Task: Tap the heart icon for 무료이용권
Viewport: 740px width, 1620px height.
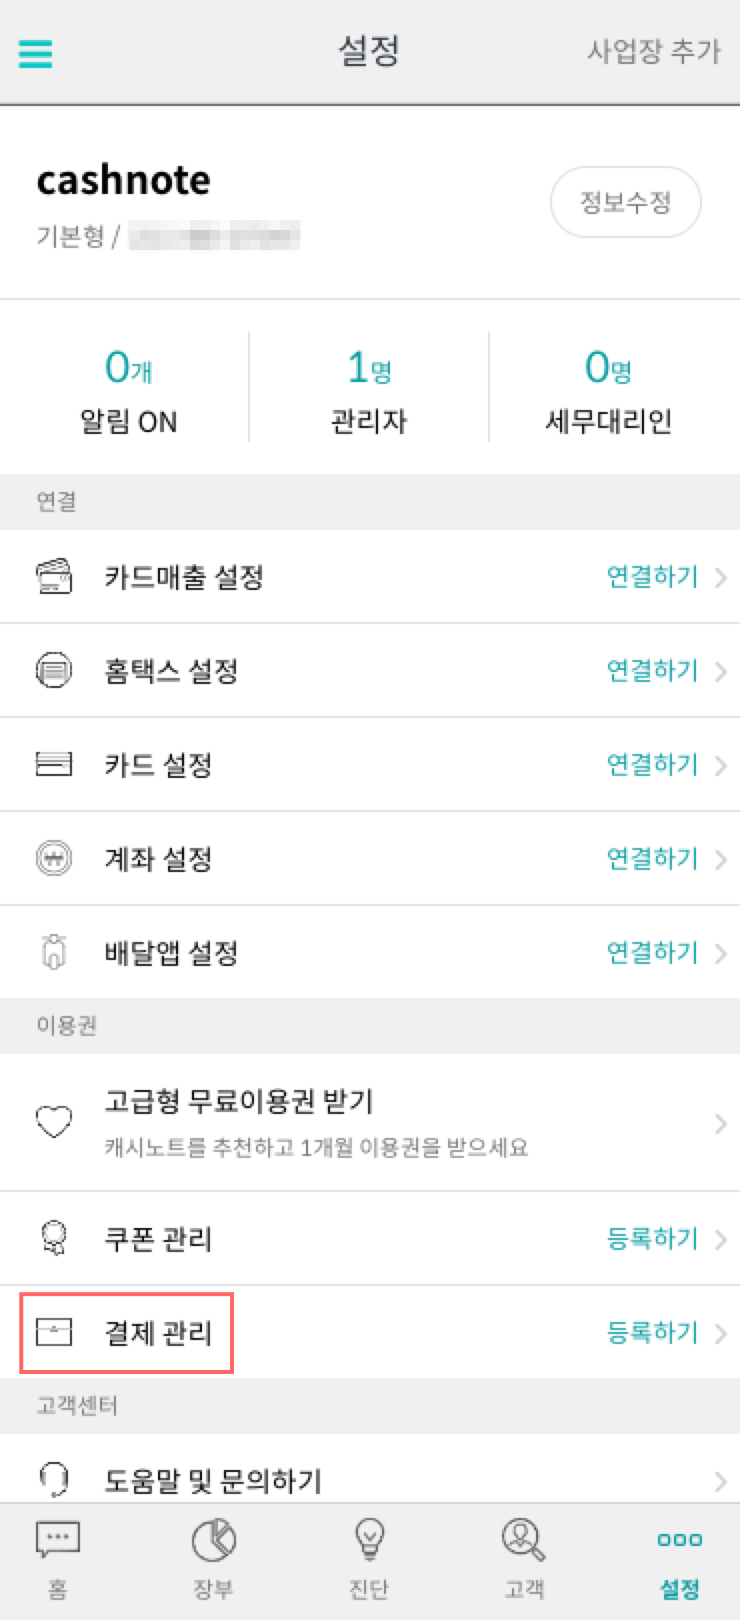Action: (54, 1122)
